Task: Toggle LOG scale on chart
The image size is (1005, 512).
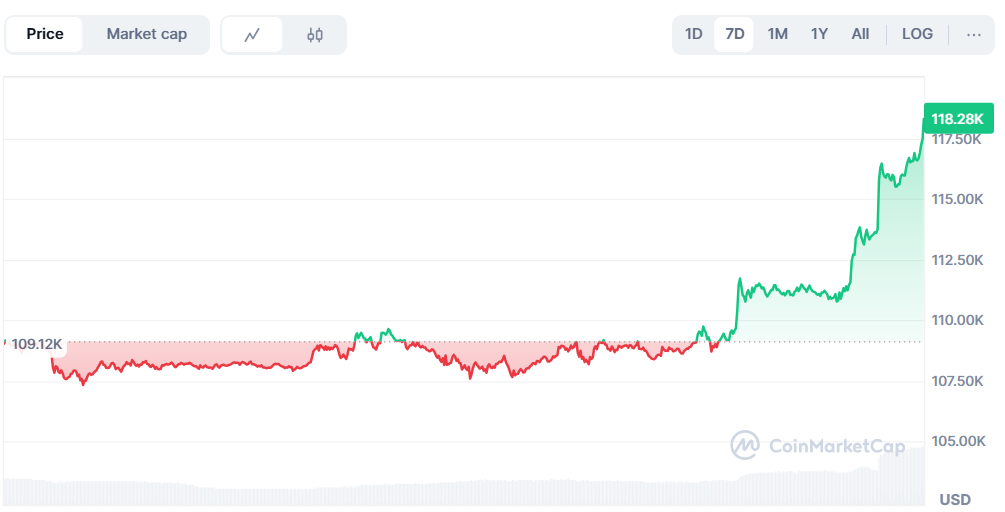Action: pos(917,34)
